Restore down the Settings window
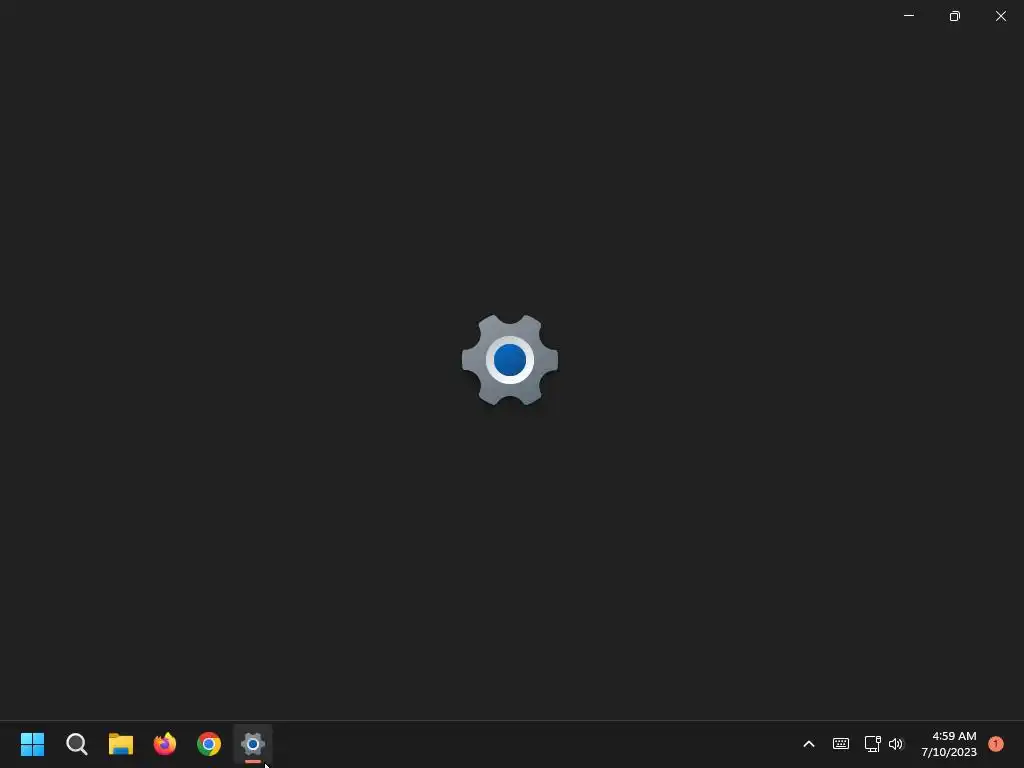This screenshot has height=768, width=1024. [x=955, y=16]
